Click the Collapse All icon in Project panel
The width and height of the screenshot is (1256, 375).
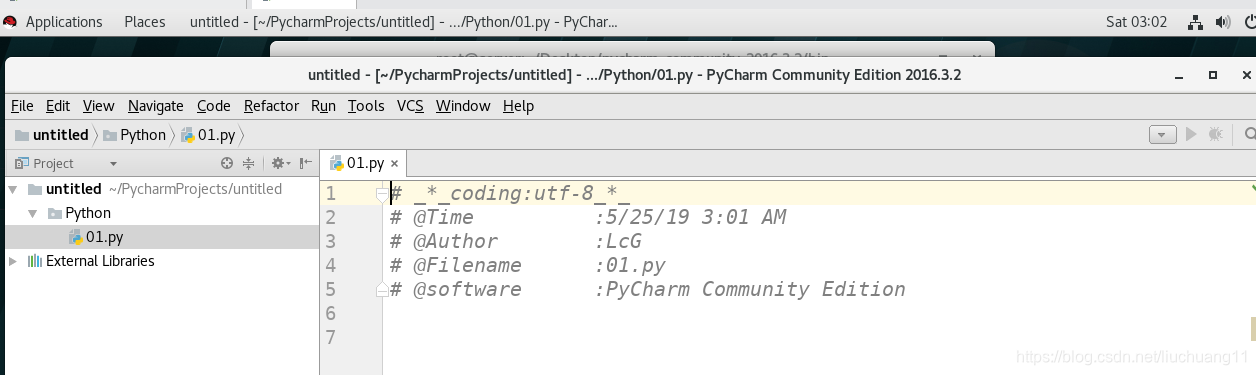[249, 163]
